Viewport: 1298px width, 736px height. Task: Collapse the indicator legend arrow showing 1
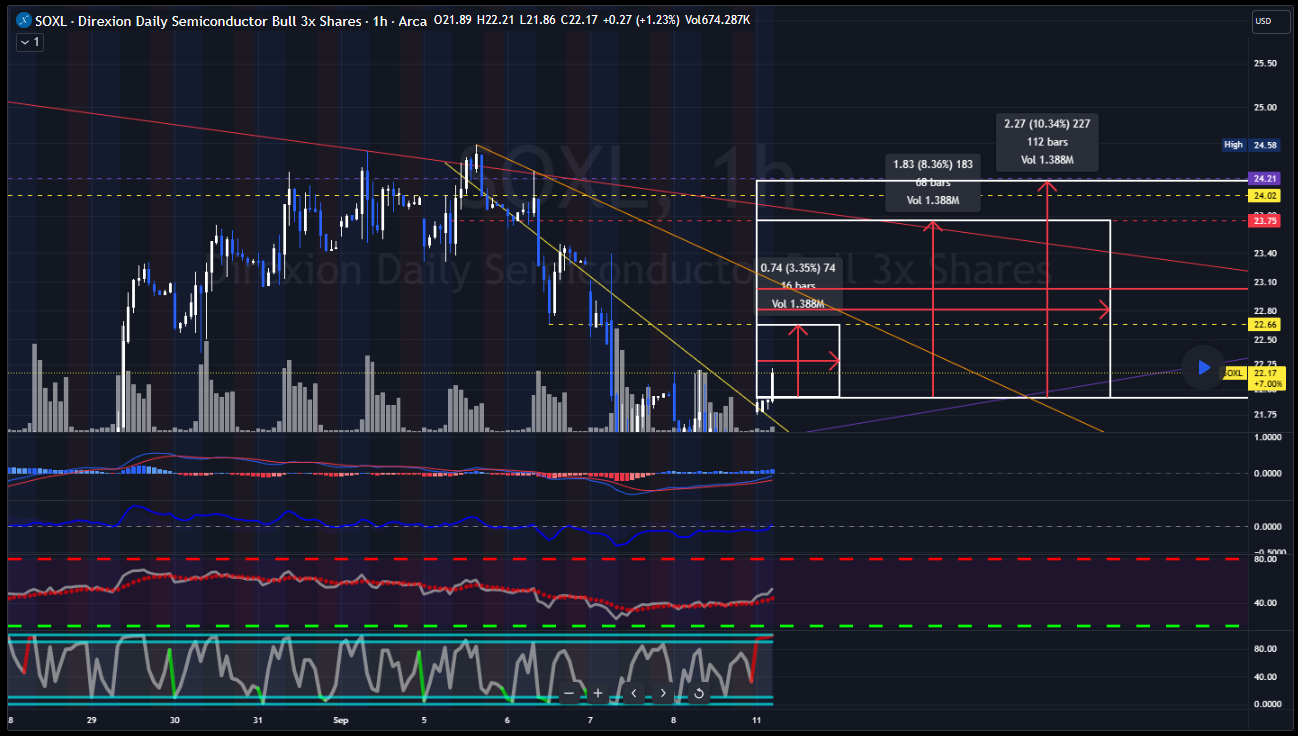(x=29, y=42)
